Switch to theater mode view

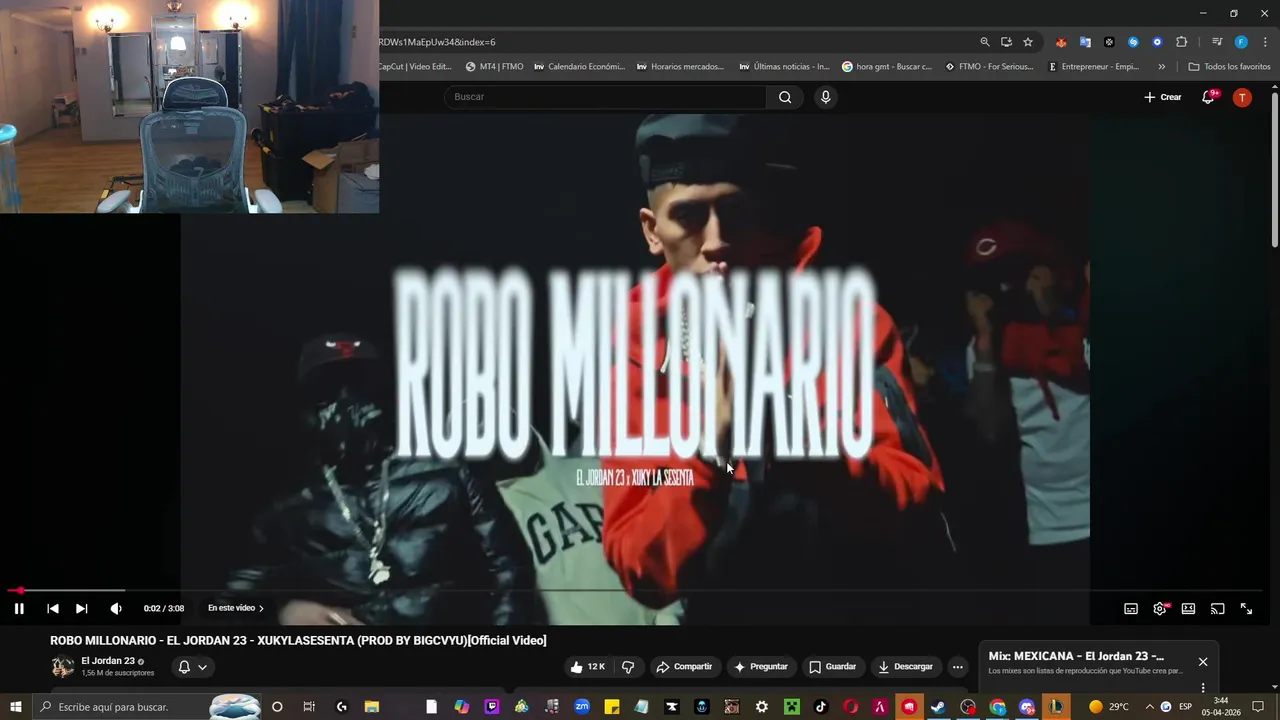pyautogui.click(x=1188, y=608)
